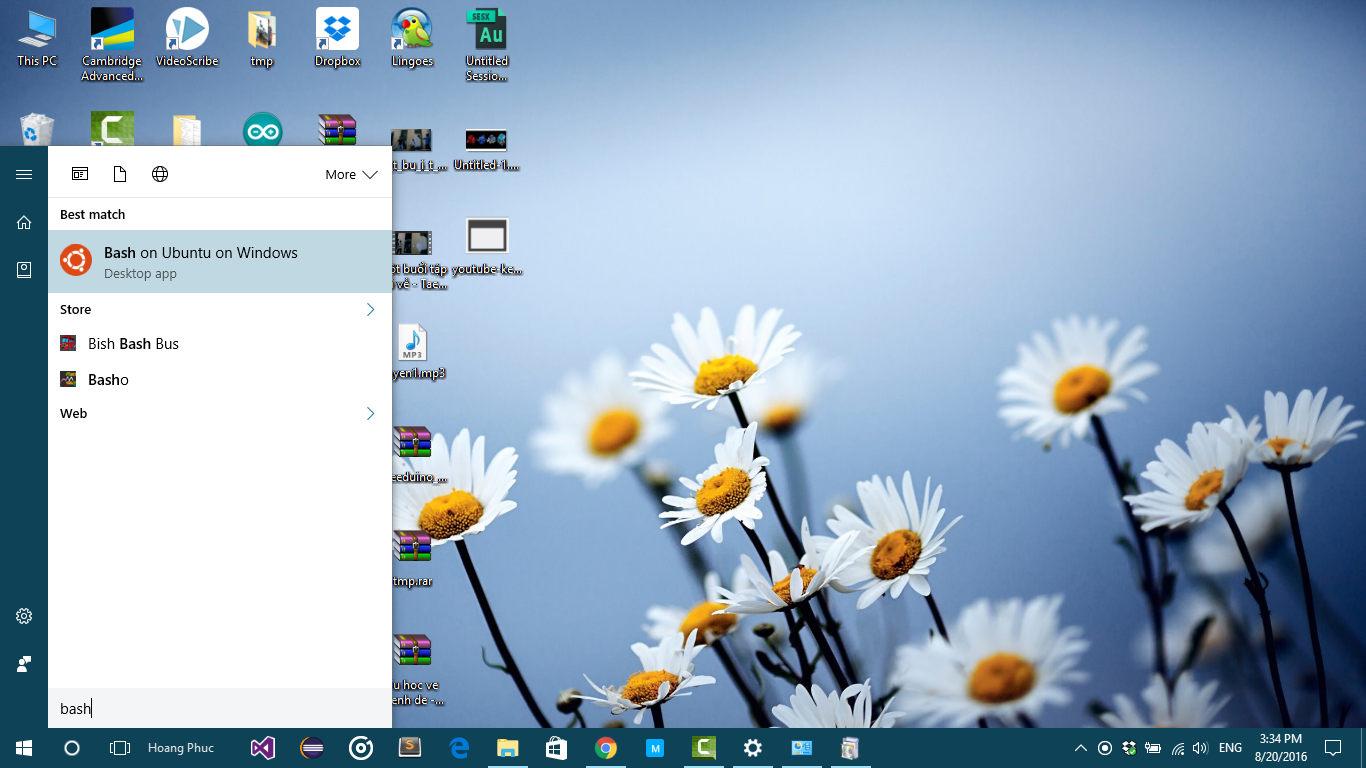Select Untitled Session Audition file
1366x768 pixels.
pyautogui.click(x=487, y=45)
